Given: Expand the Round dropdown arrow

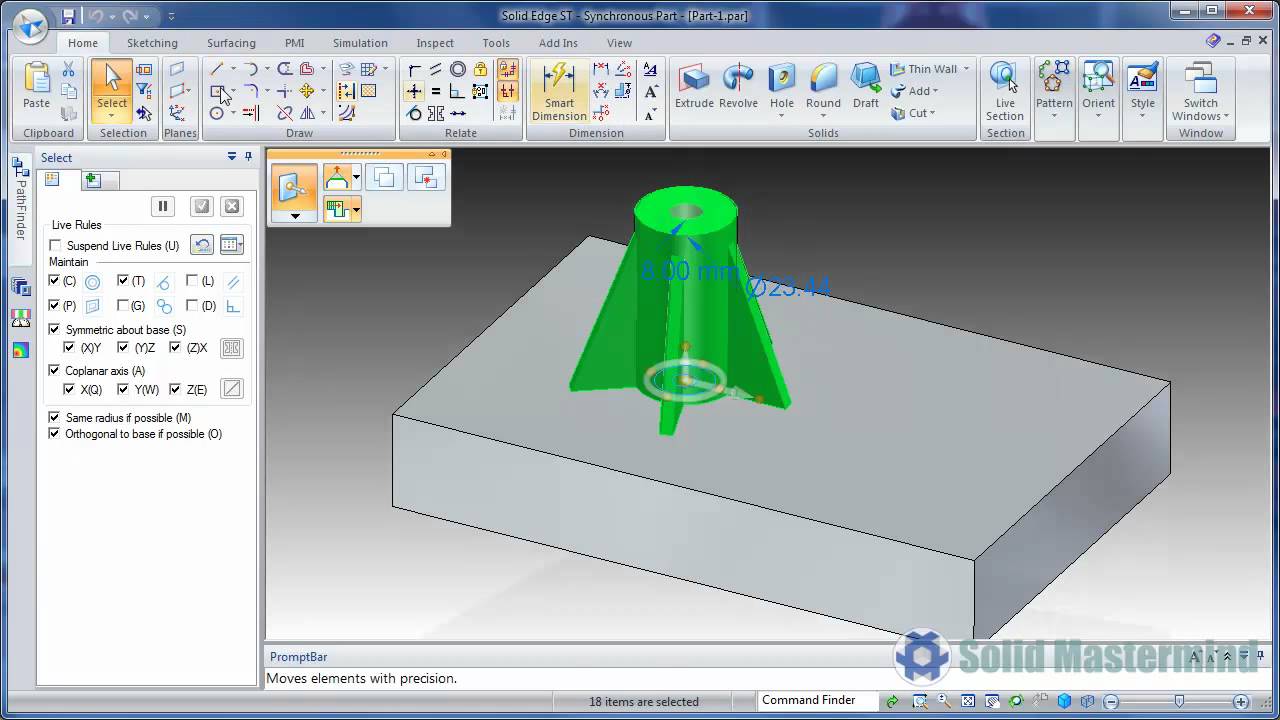Looking at the screenshot, I should point(824,117).
